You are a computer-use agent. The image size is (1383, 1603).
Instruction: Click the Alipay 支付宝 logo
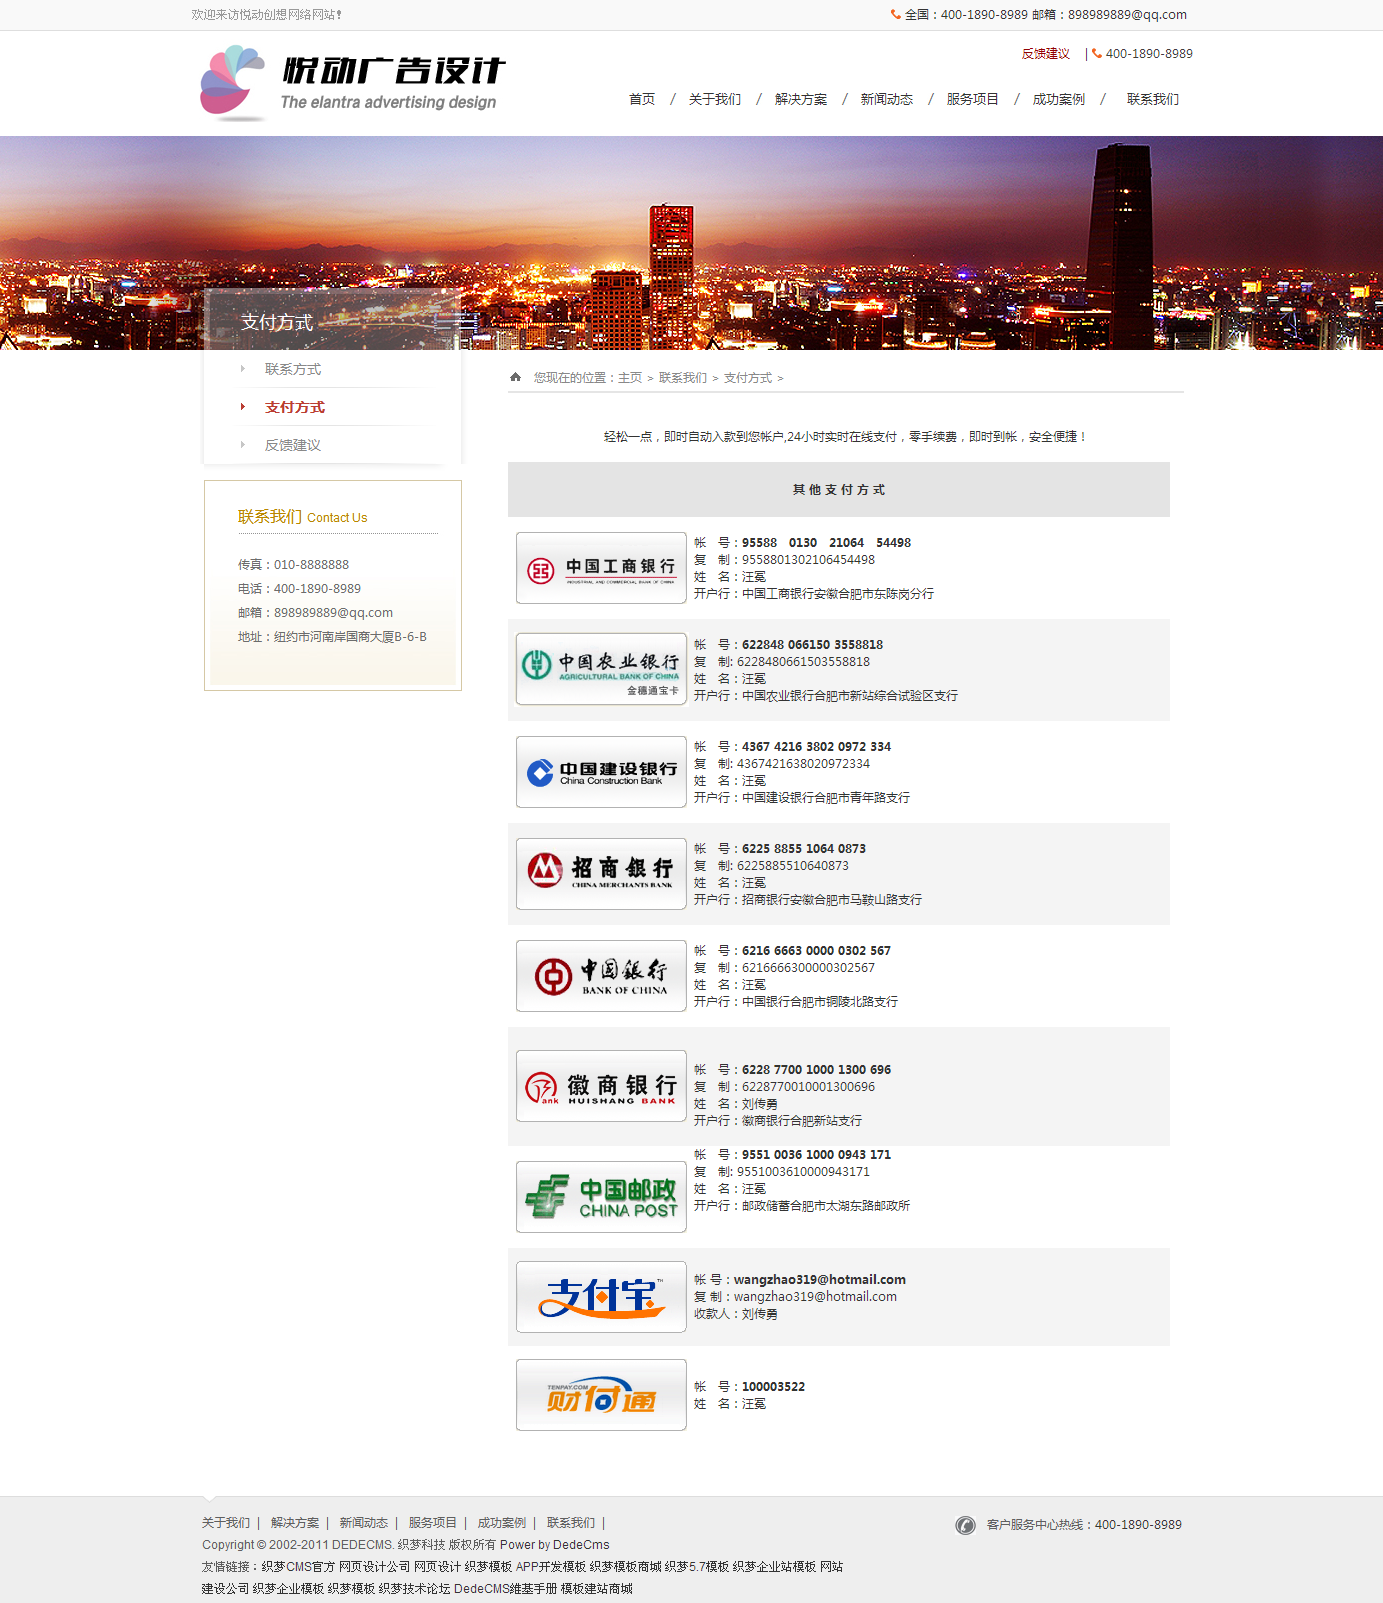(x=601, y=1297)
